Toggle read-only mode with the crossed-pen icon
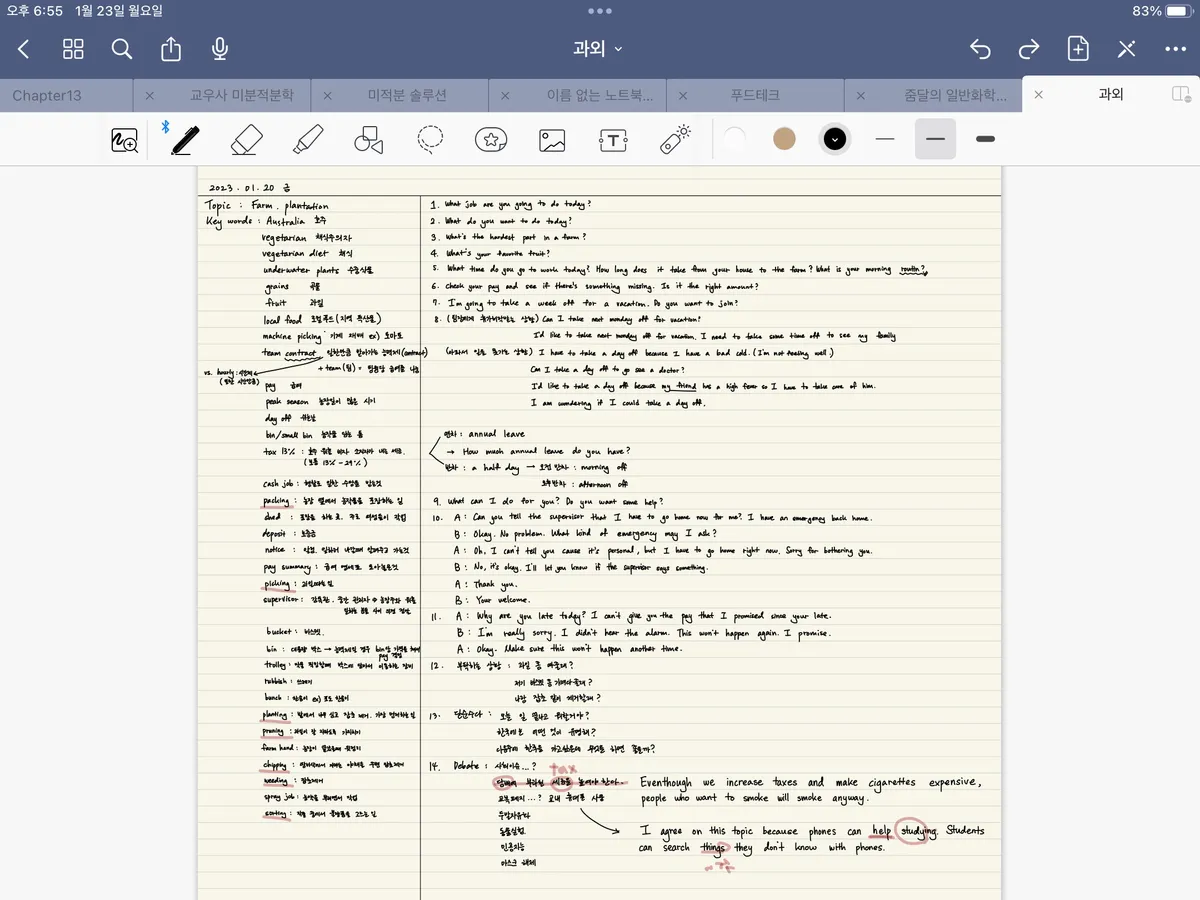Viewport: 1200px width, 900px height. click(1127, 49)
